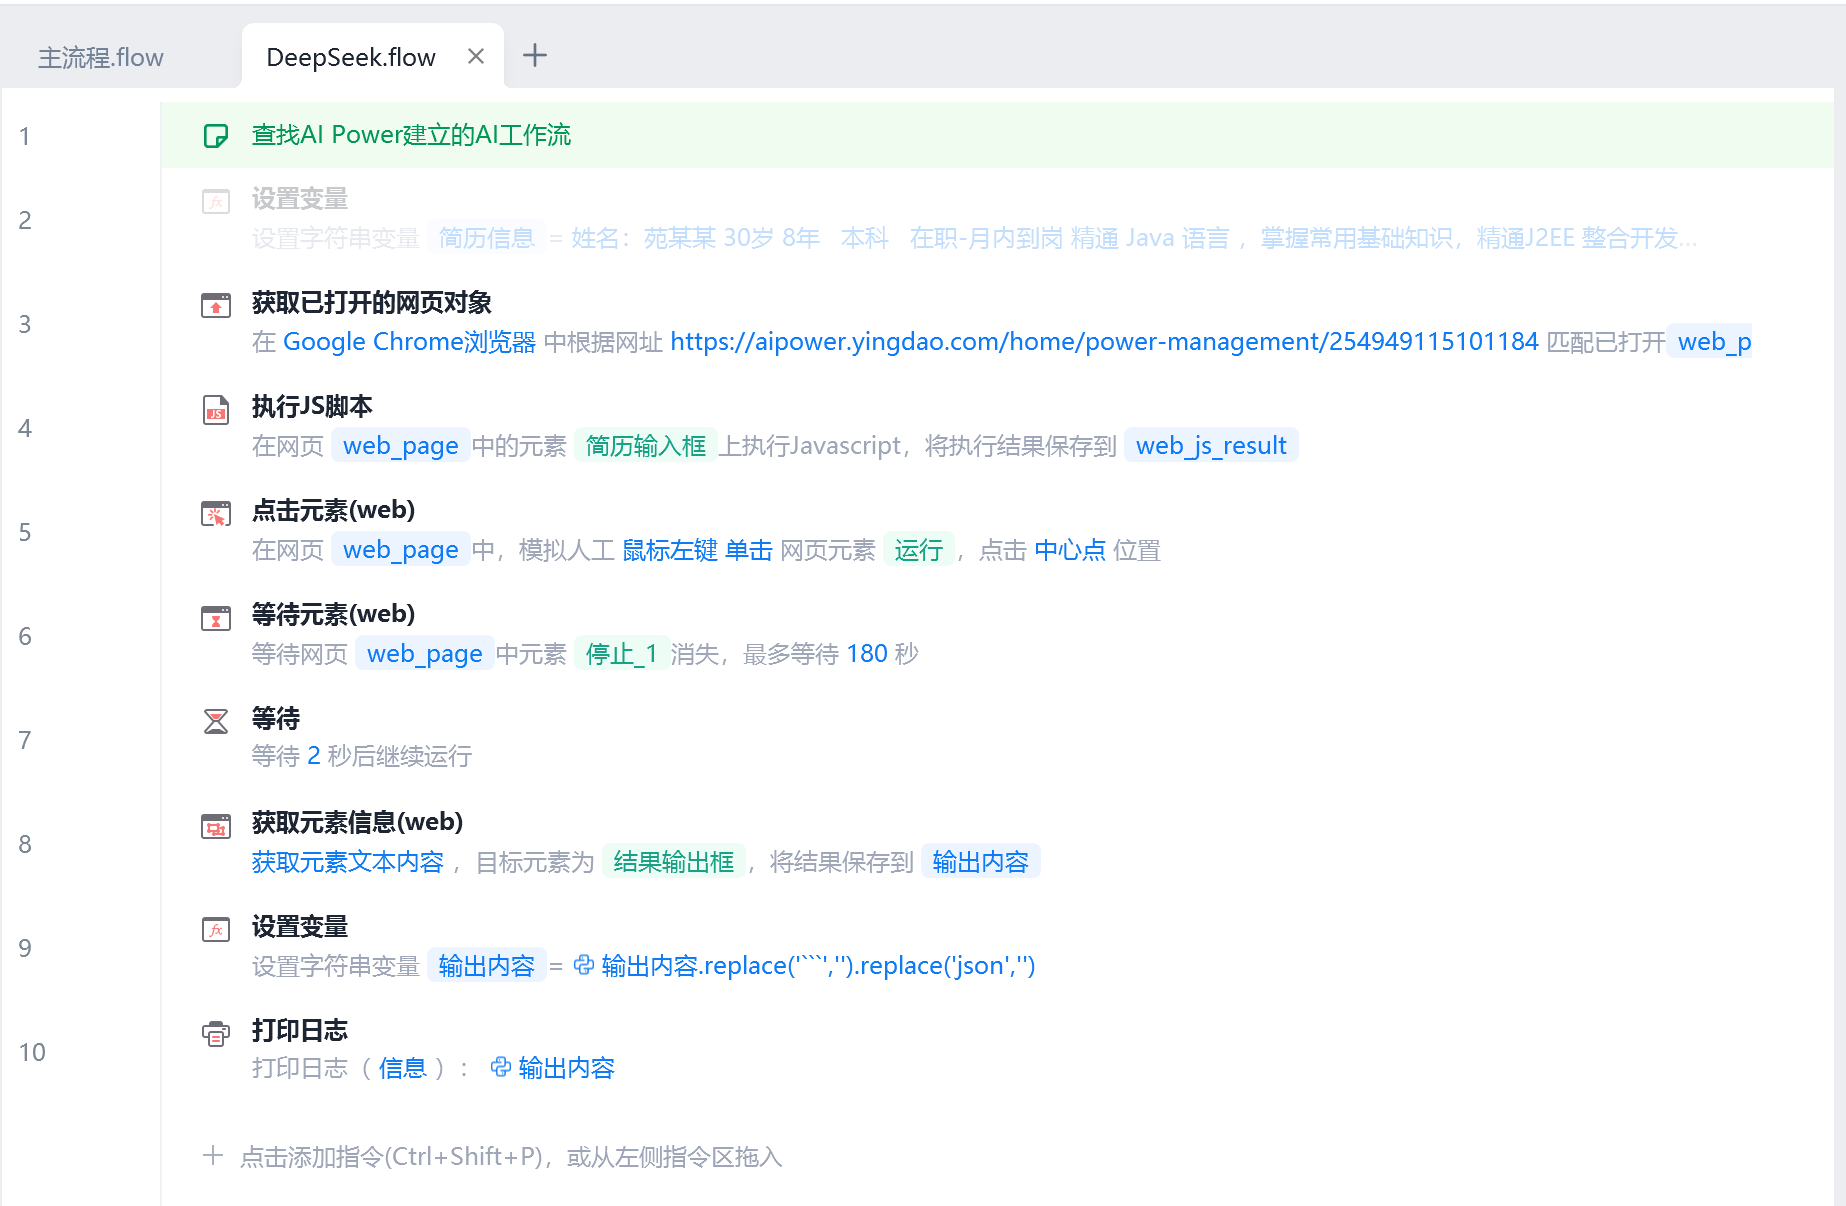Click the 简历输入框 element tag
Screen dimensions: 1846x1206
tap(646, 445)
